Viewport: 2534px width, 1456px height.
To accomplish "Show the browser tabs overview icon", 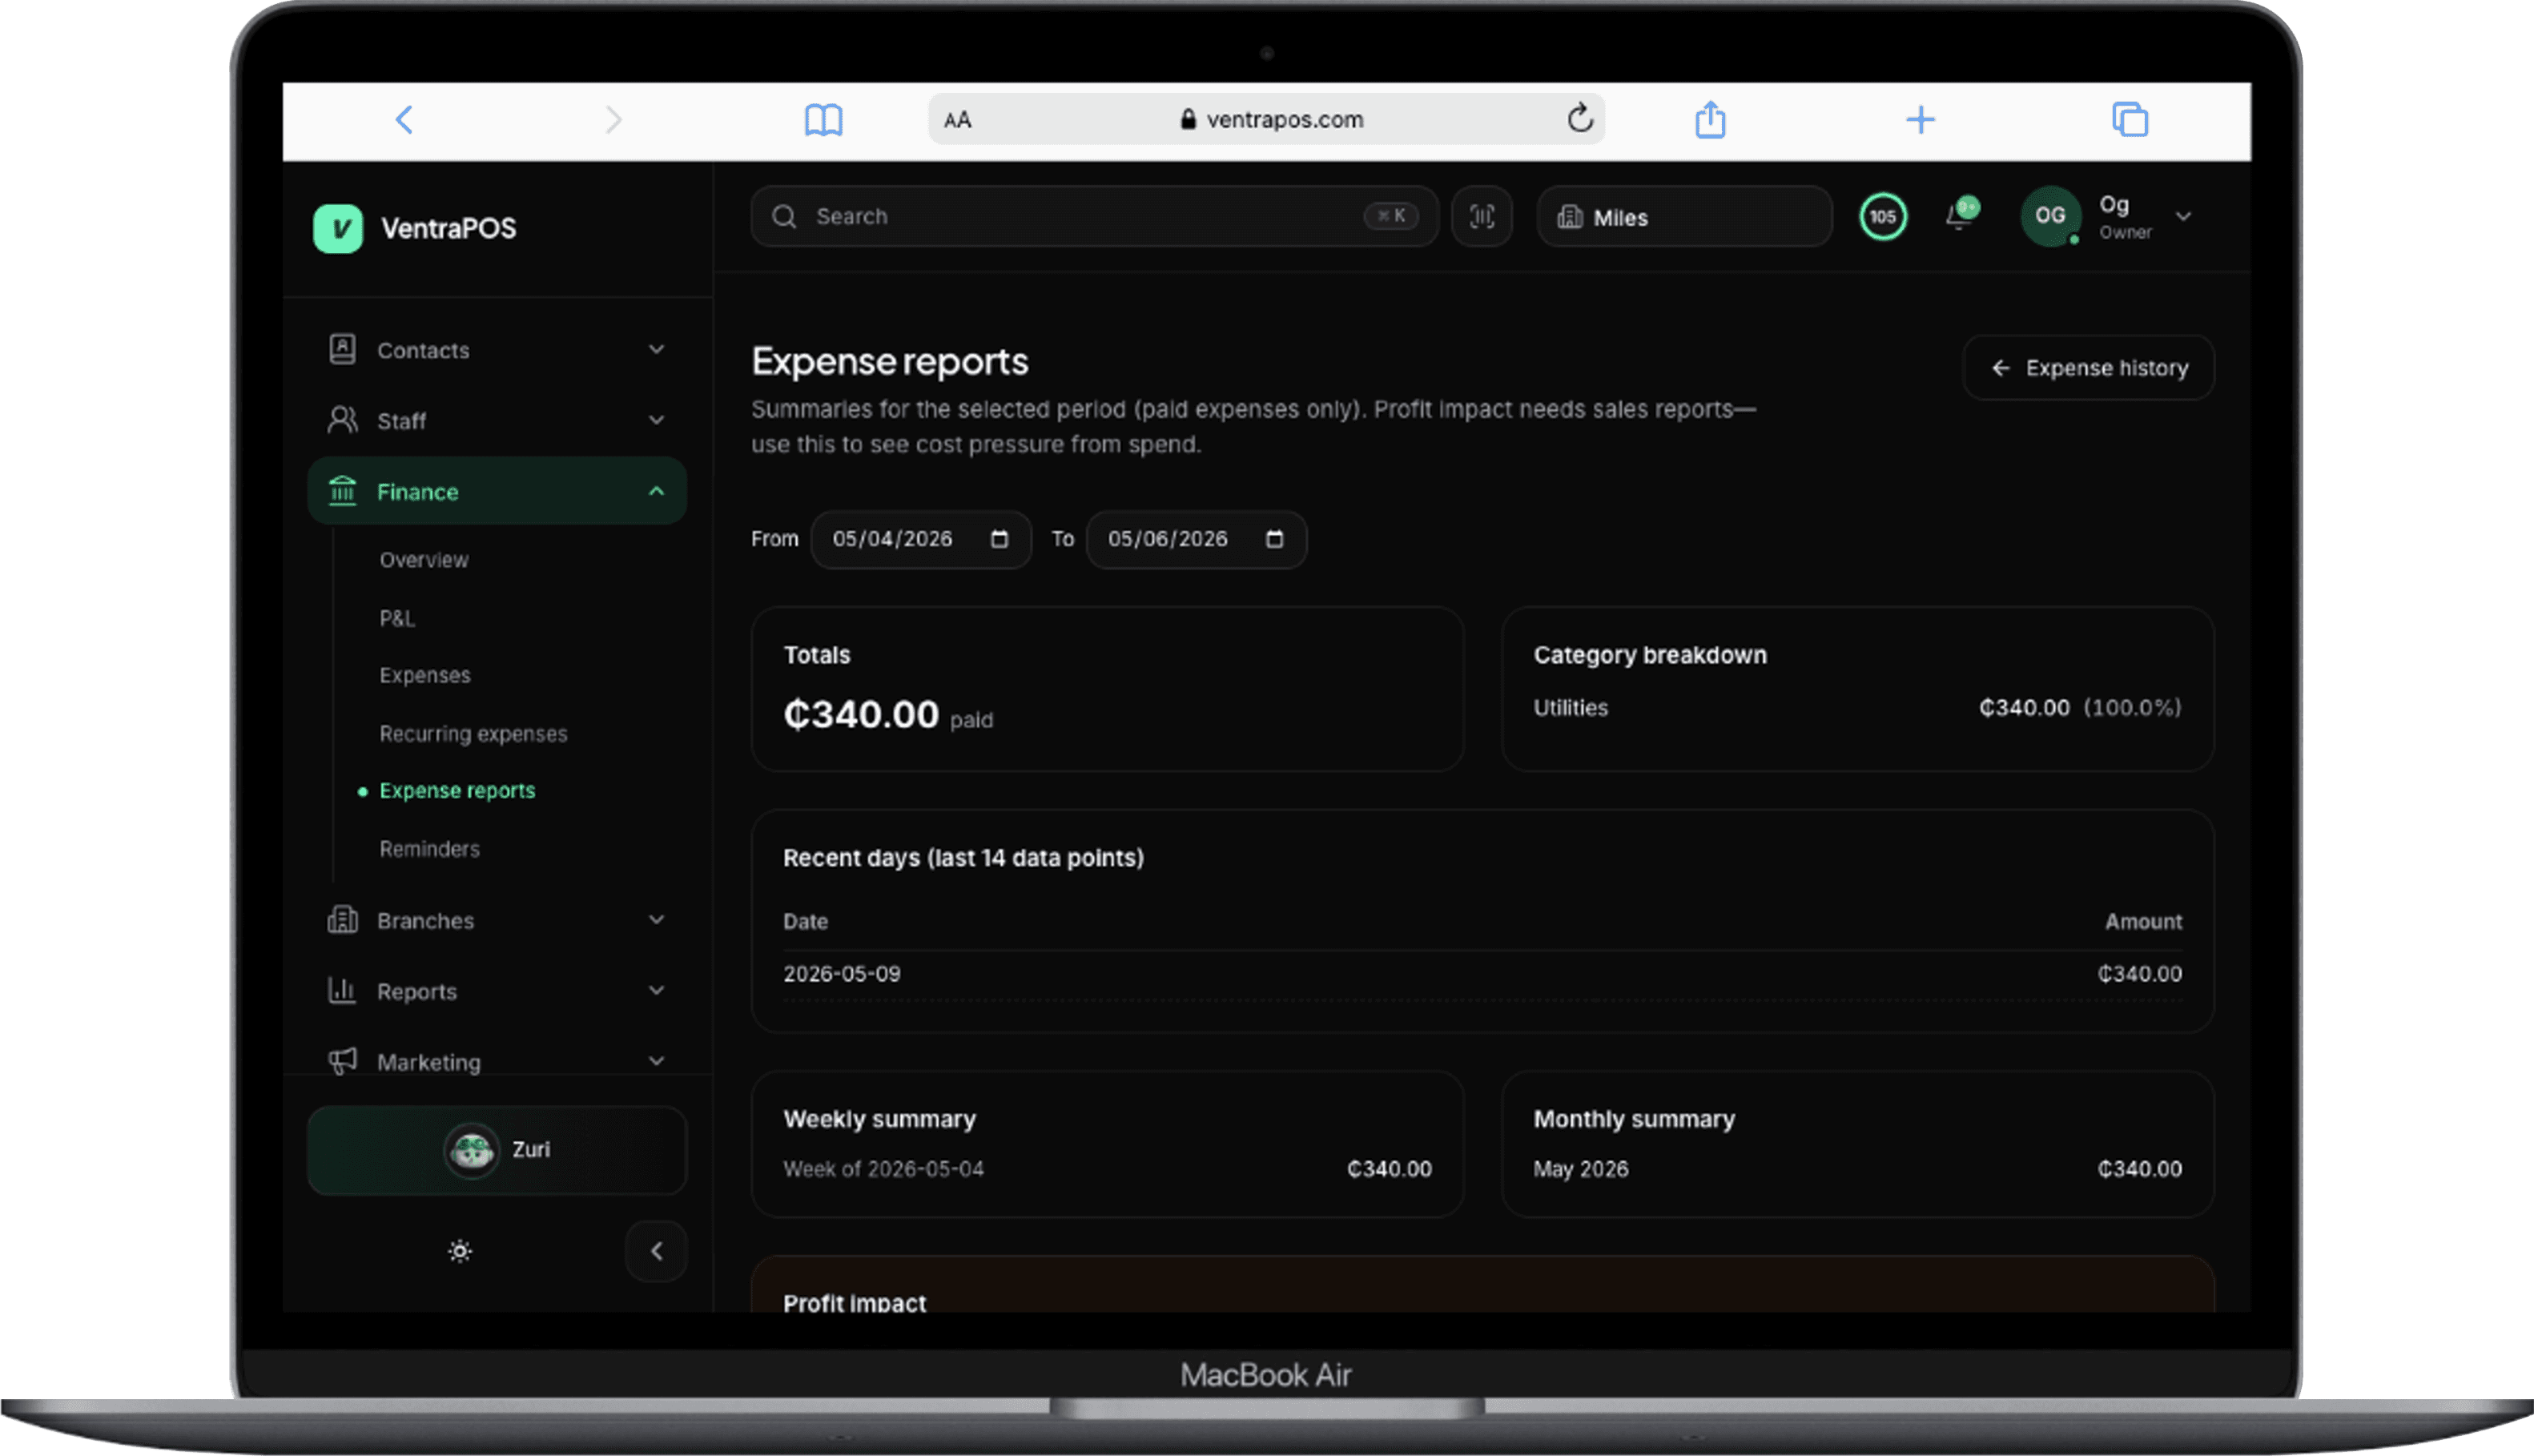I will point(2130,119).
